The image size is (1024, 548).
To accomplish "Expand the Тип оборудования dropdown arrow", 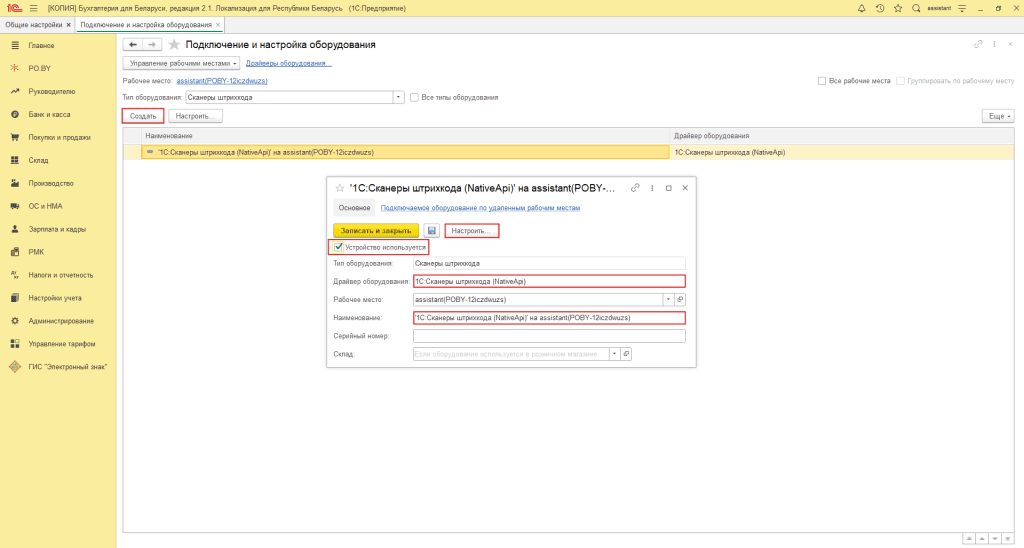I will (399, 97).
